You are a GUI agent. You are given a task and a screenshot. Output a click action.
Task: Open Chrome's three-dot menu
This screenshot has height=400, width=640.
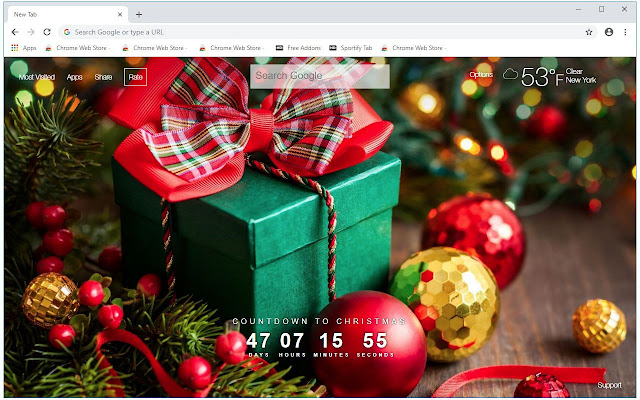click(625, 32)
